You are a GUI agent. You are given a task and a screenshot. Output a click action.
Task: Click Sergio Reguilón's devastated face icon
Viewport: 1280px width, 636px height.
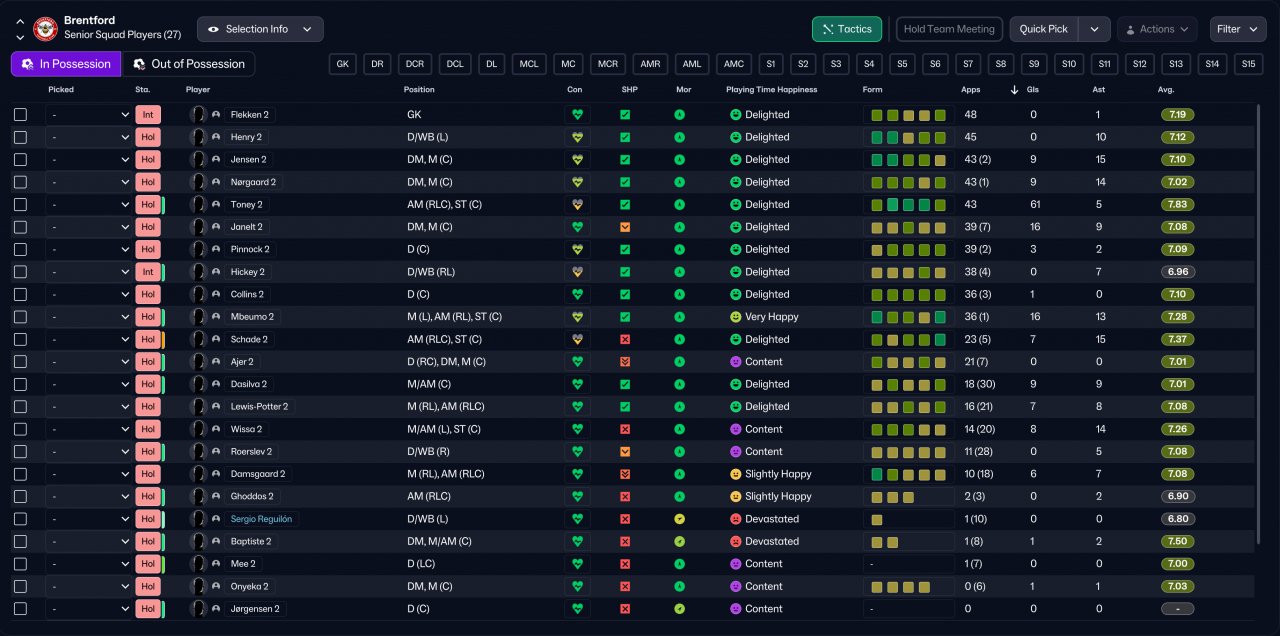point(735,519)
